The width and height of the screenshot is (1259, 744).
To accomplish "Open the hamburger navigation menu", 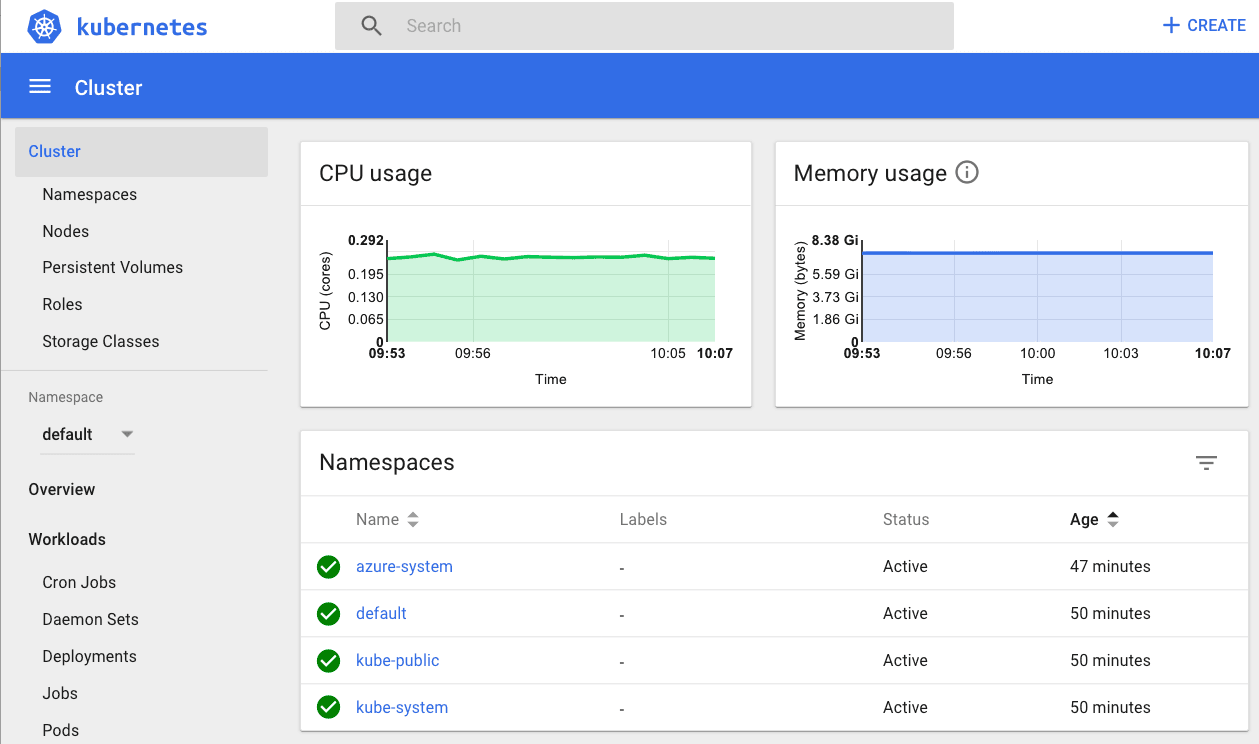I will (40, 87).
